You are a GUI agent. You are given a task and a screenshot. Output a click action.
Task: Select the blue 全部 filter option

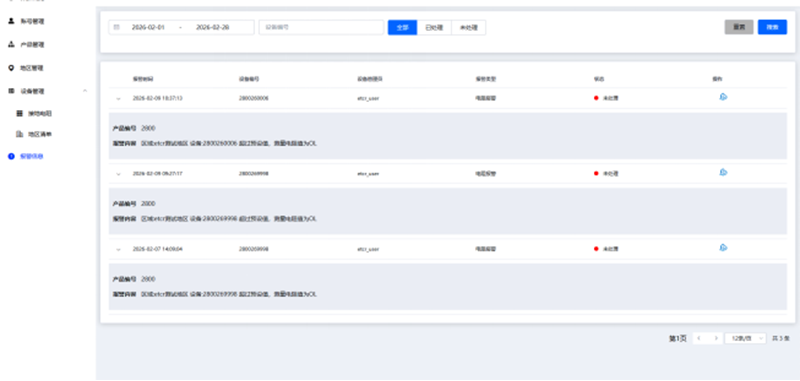[403, 28]
